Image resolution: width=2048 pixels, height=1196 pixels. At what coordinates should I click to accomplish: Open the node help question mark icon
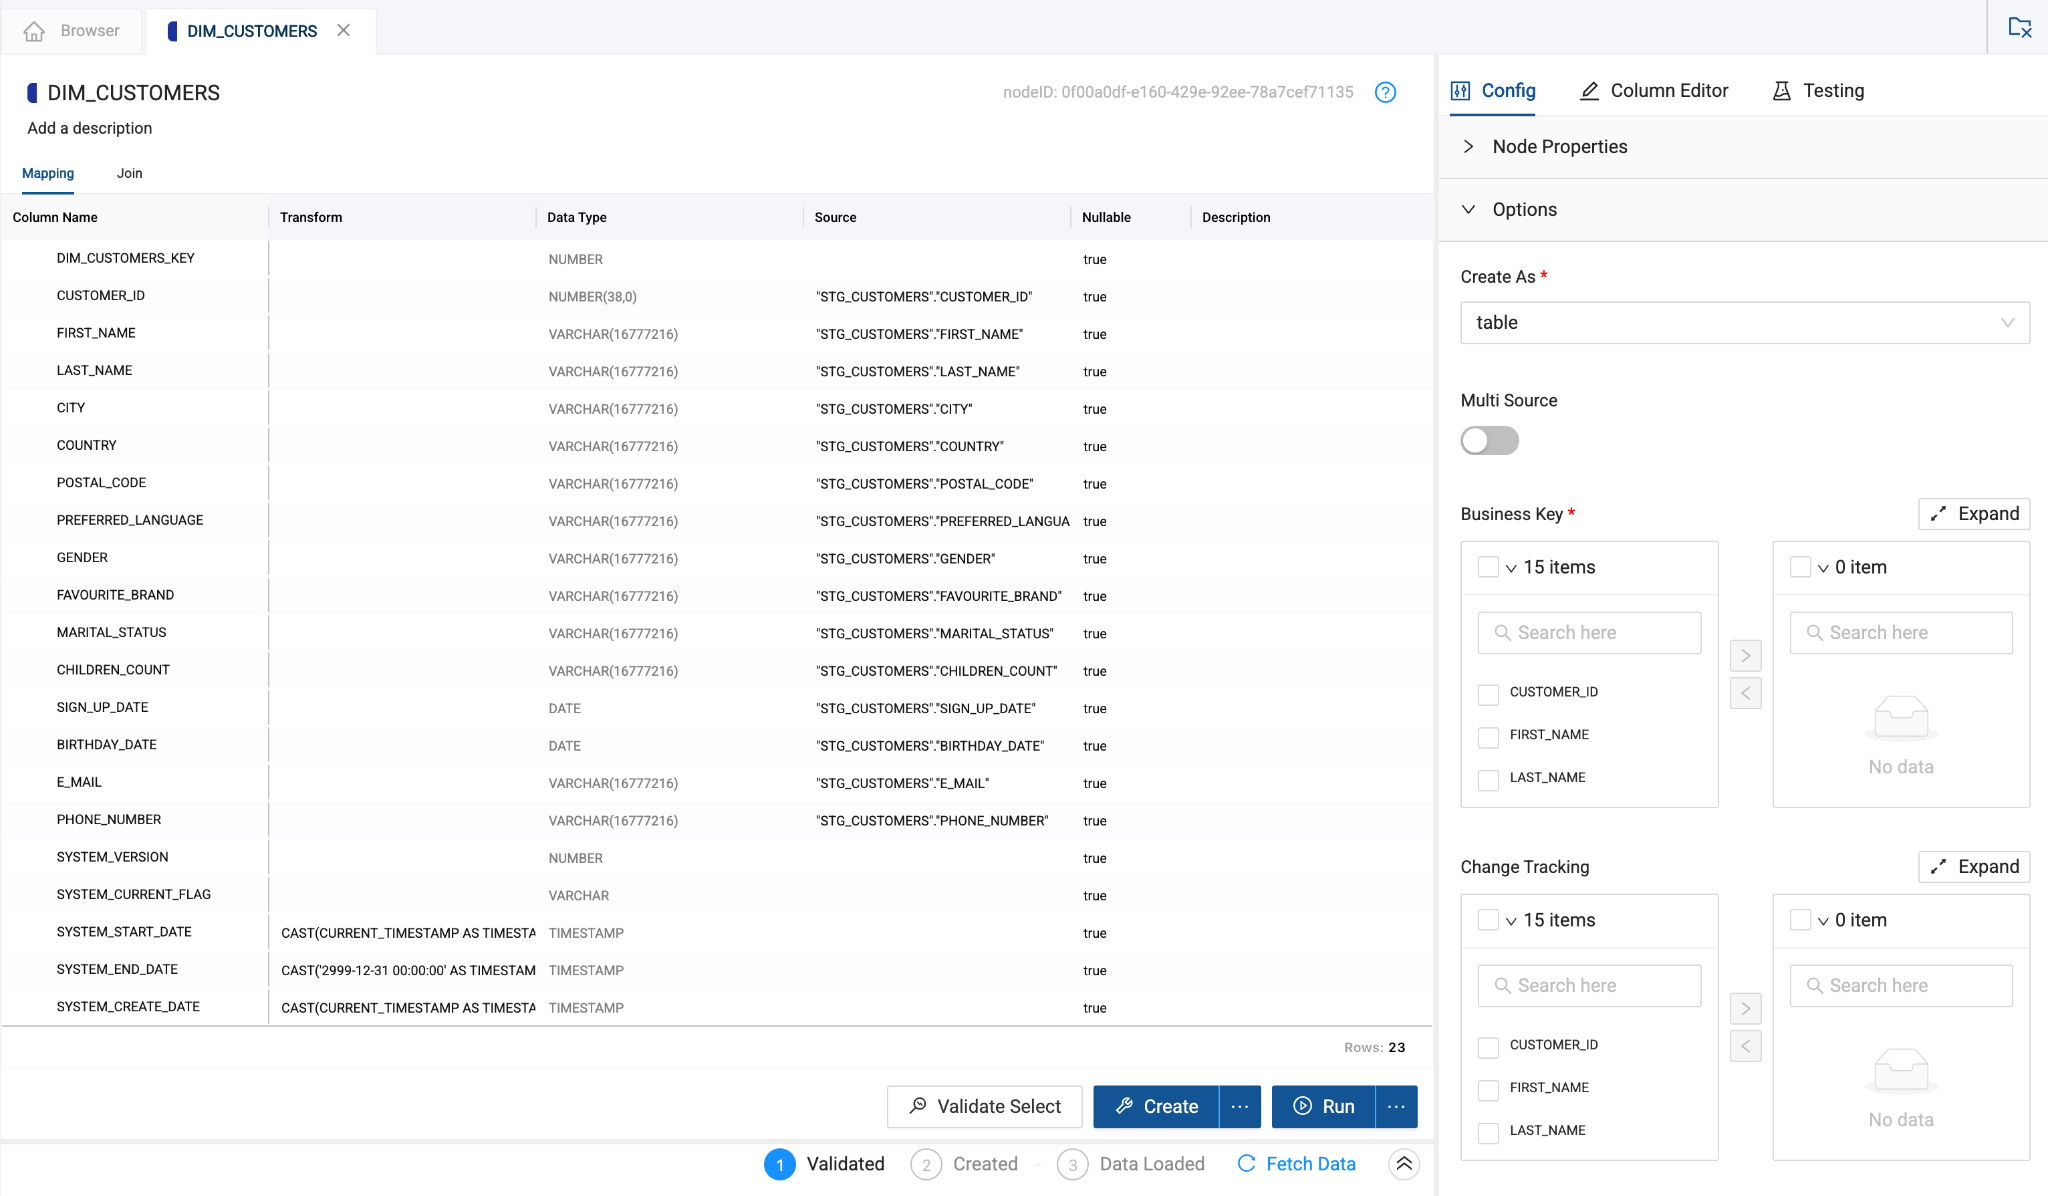(x=1385, y=92)
